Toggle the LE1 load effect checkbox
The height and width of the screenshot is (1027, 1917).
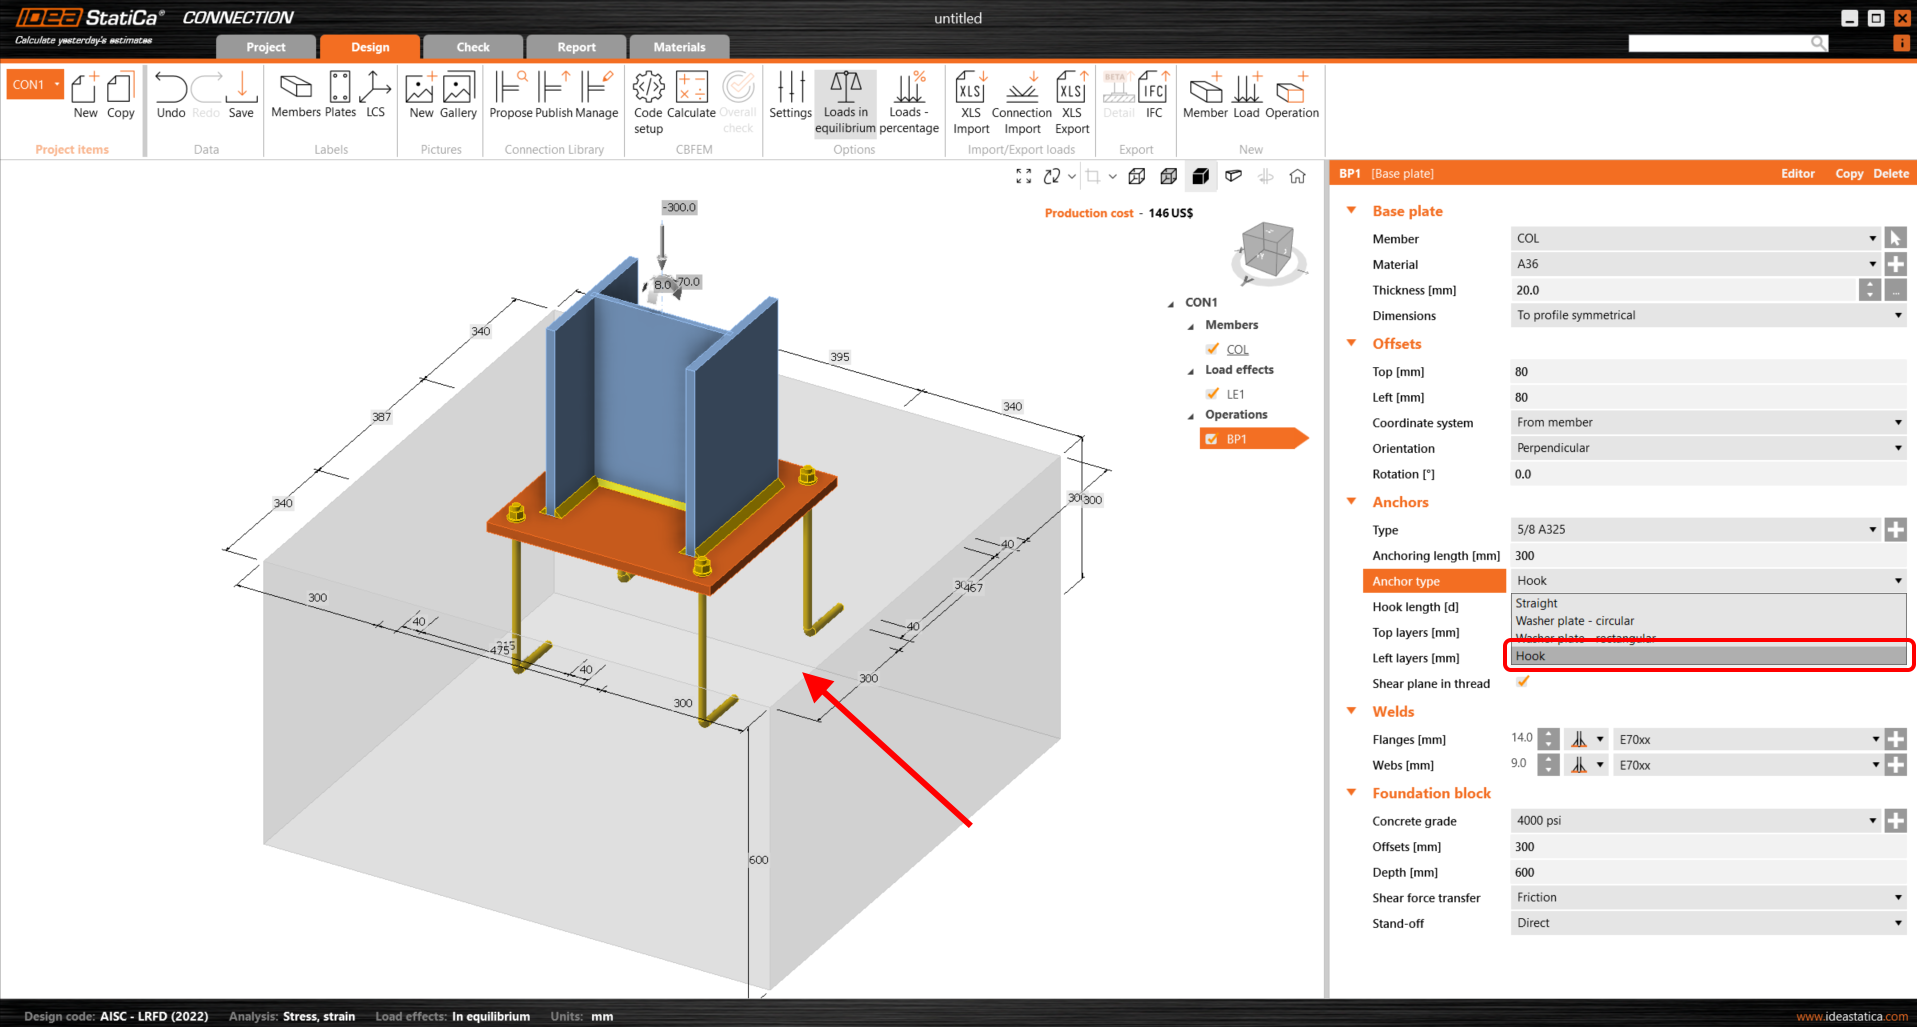point(1212,393)
